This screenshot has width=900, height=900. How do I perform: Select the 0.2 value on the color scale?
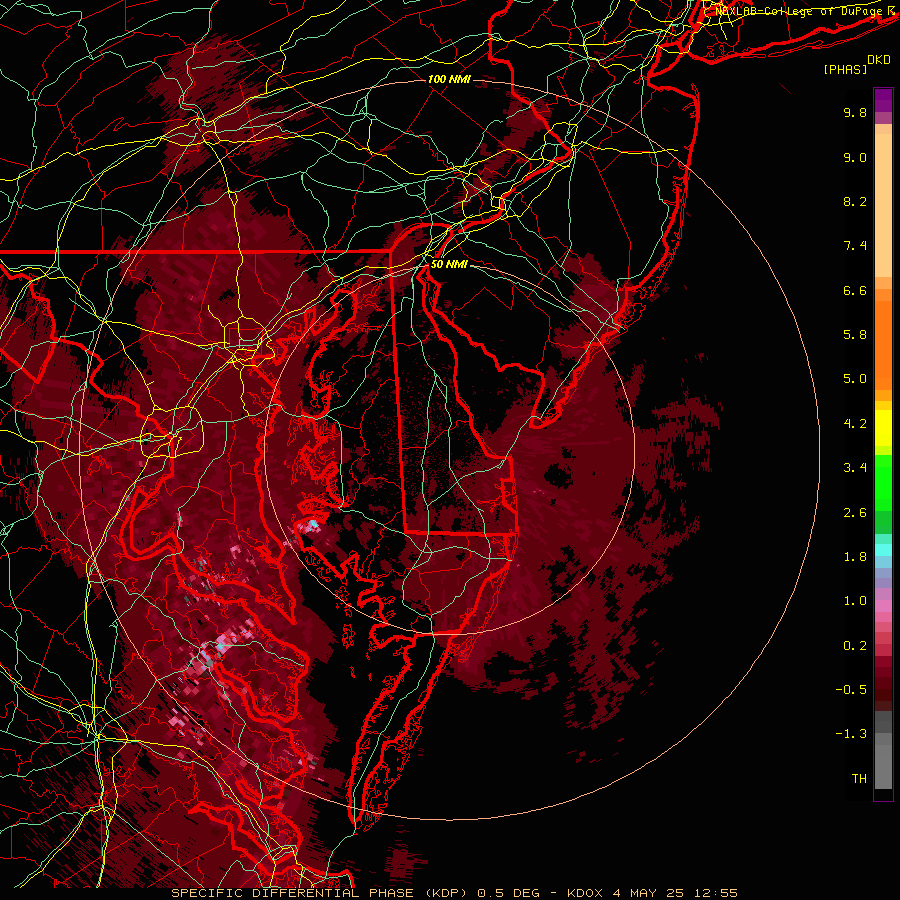(x=855, y=646)
